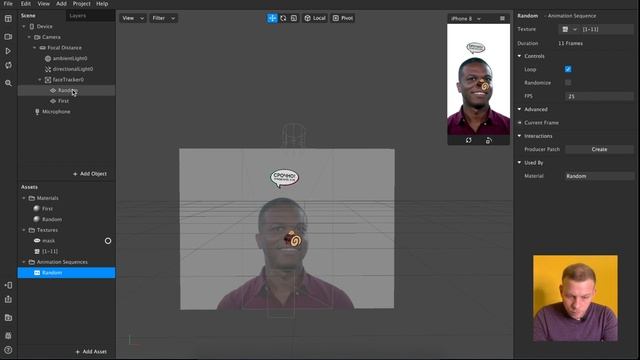Collapse the Materials folder in Assets
The height and width of the screenshot is (360, 640).
(24, 198)
